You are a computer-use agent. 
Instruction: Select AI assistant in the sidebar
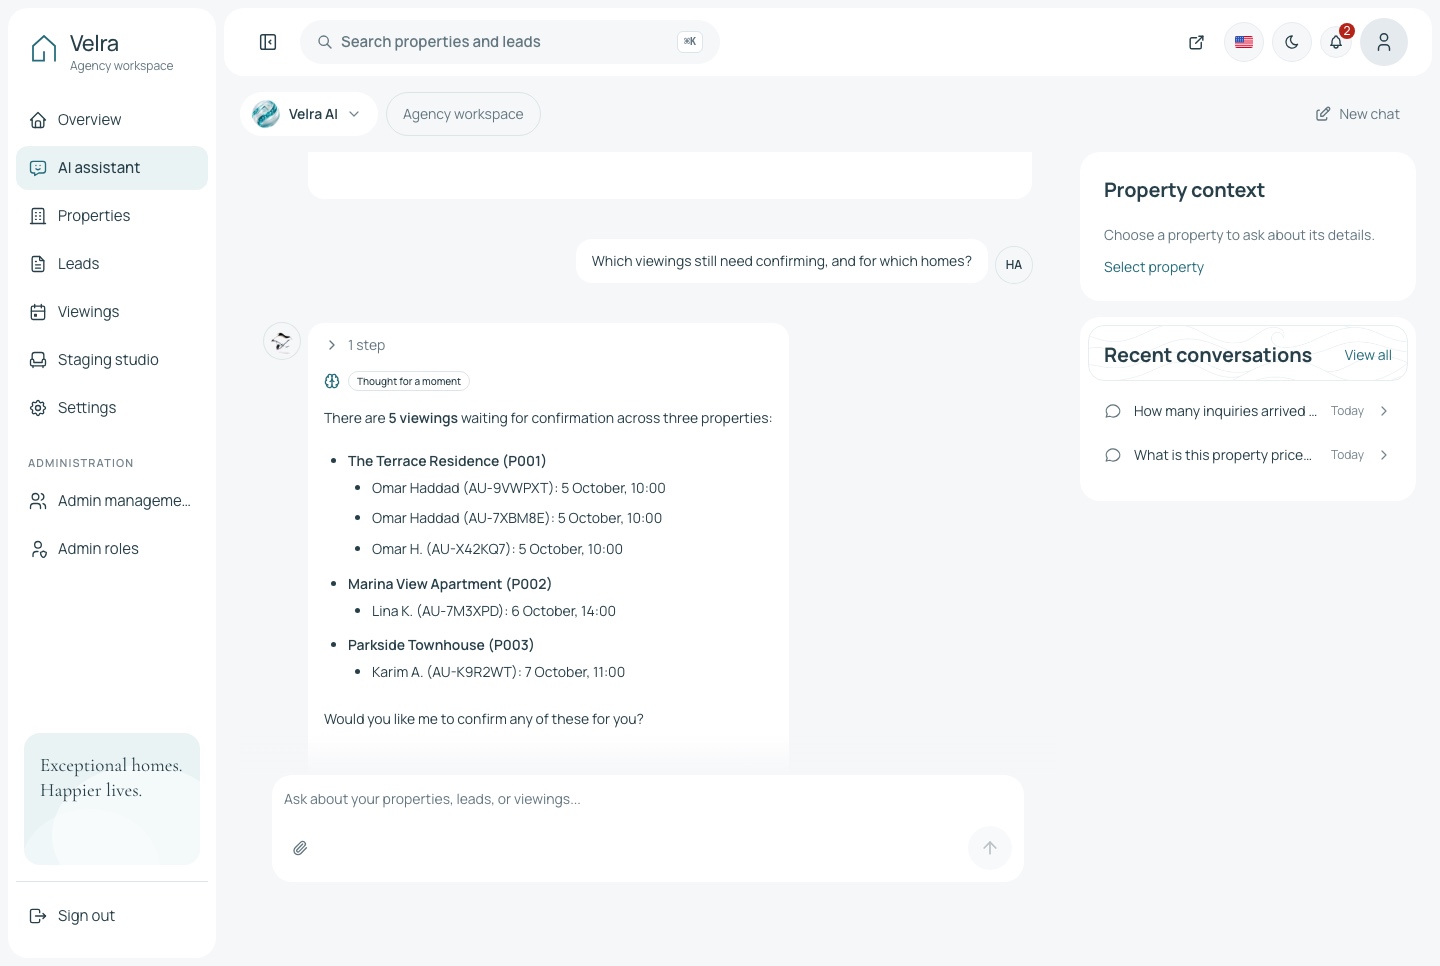click(x=112, y=168)
